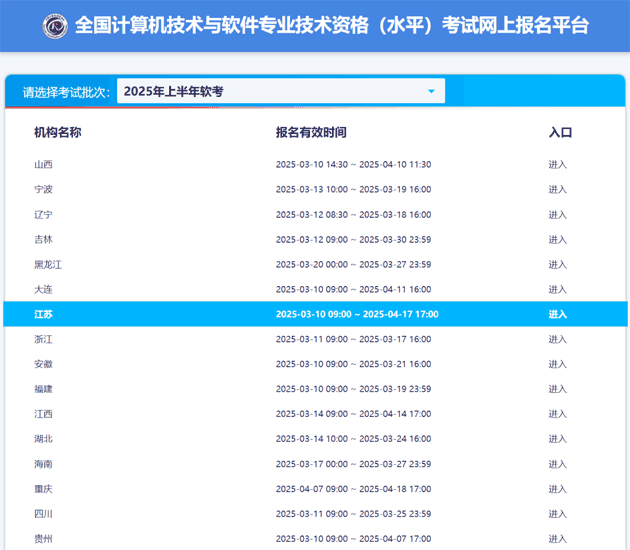This screenshot has height=550, width=630.
Task: Select the 福建 organization name
Action: 43,389
